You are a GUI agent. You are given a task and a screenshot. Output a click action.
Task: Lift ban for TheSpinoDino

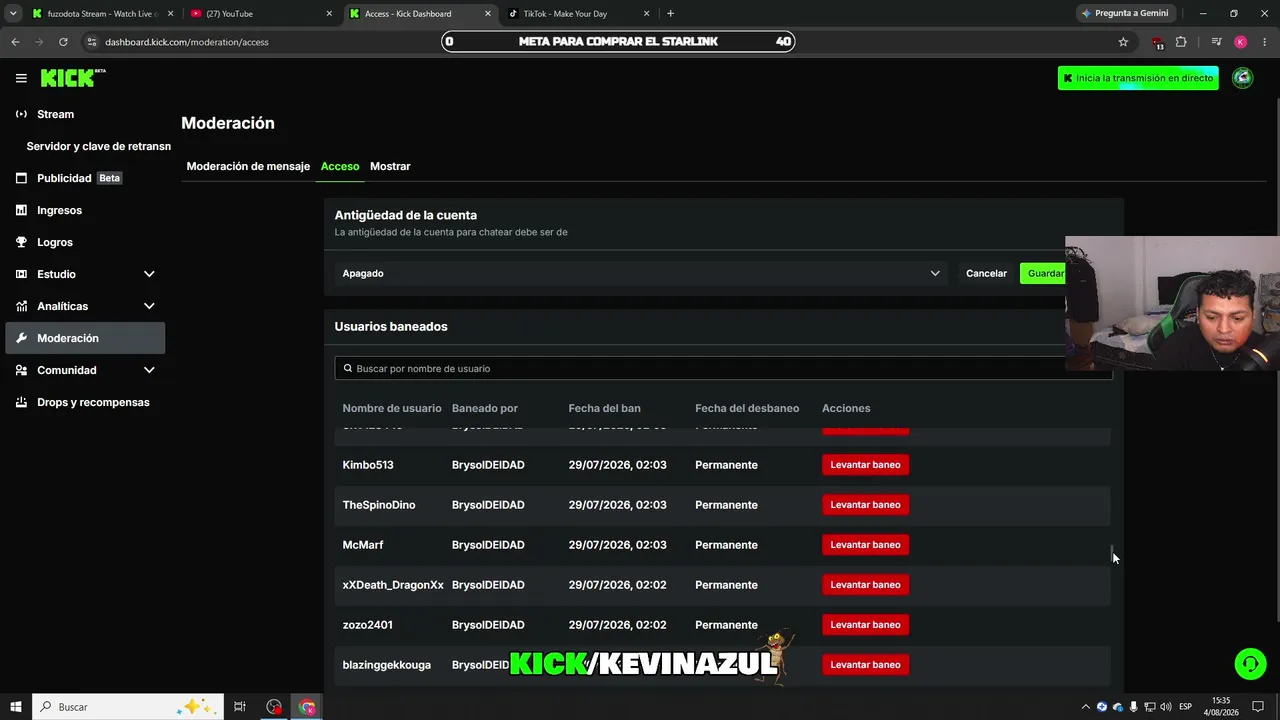[865, 505]
